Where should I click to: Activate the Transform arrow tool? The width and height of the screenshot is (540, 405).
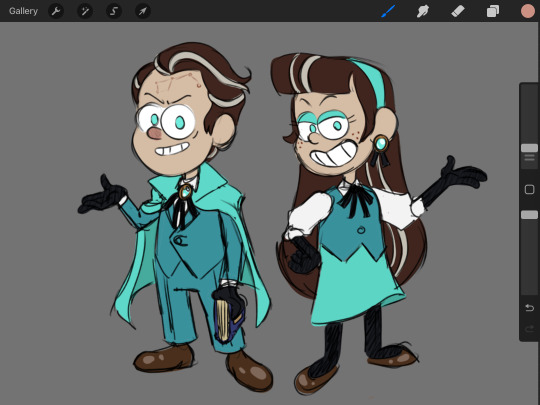click(143, 11)
